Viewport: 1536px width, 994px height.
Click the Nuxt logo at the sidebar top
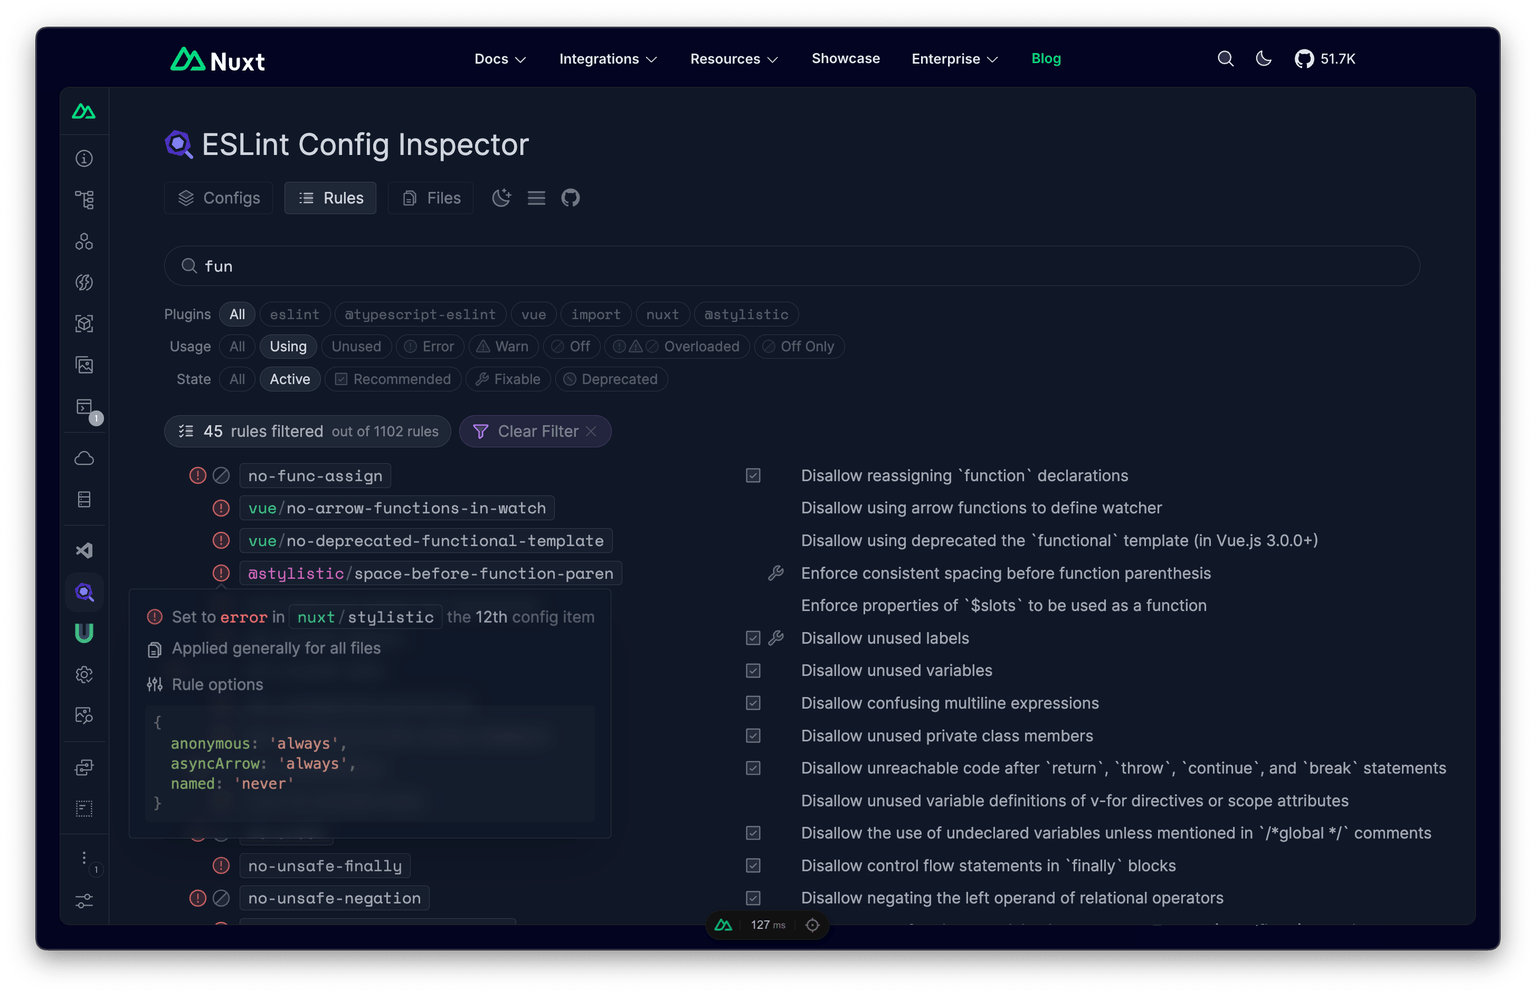tap(84, 110)
